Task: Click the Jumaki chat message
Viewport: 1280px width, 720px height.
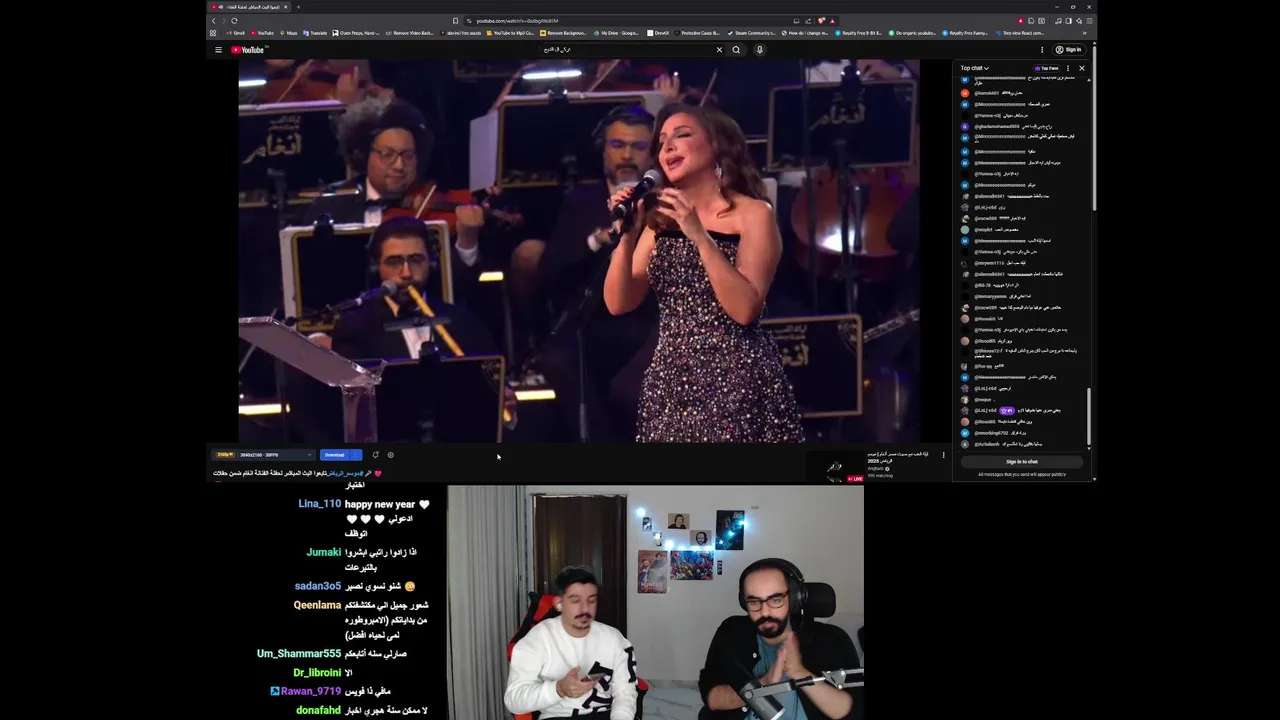Action: 362,559
